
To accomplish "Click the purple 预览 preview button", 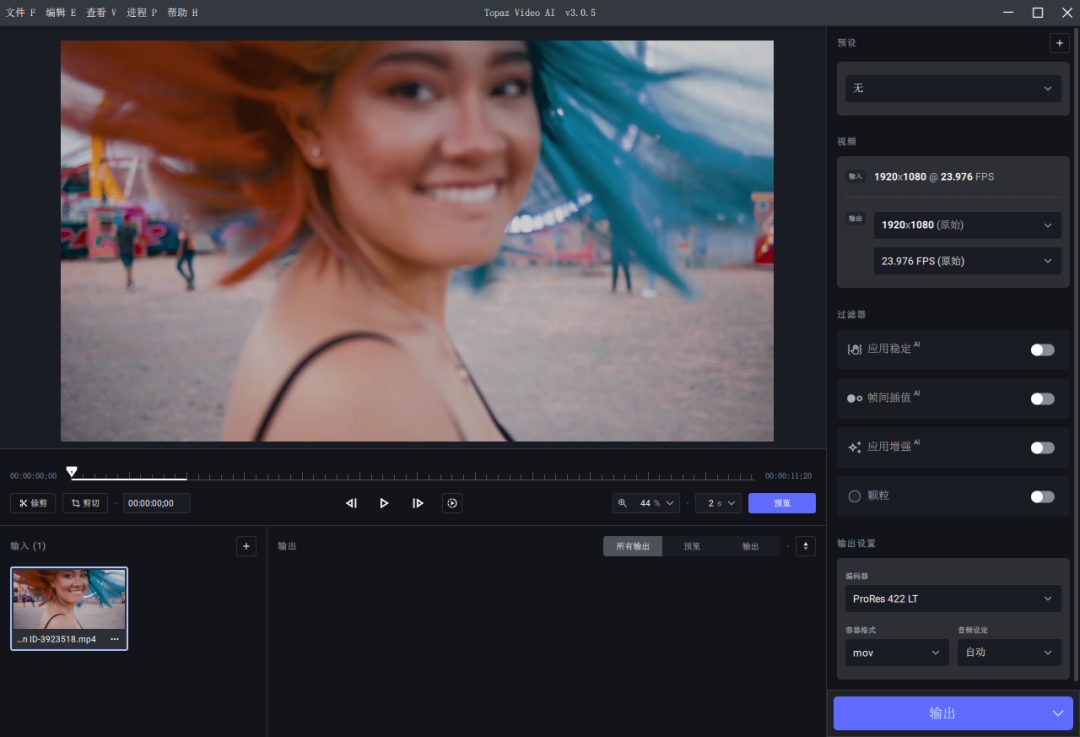I will click(781, 503).
